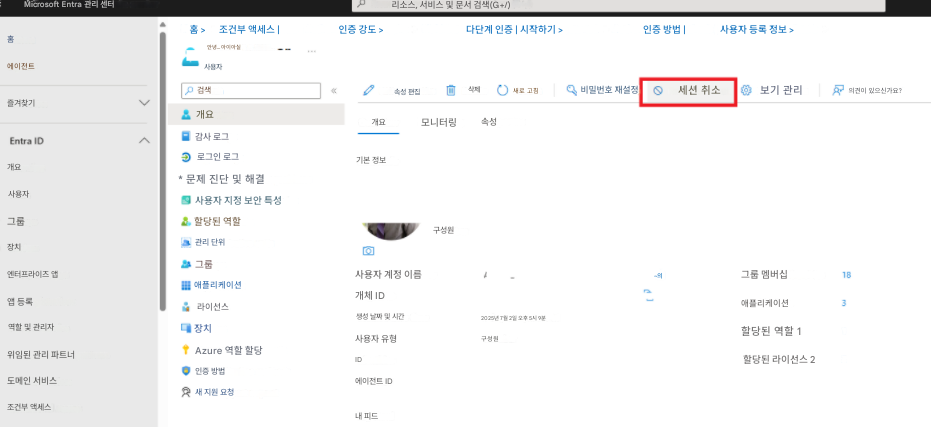931x427 pixels.
Task: Click the 개요 person icon in user menu
Action: [186, 113]
